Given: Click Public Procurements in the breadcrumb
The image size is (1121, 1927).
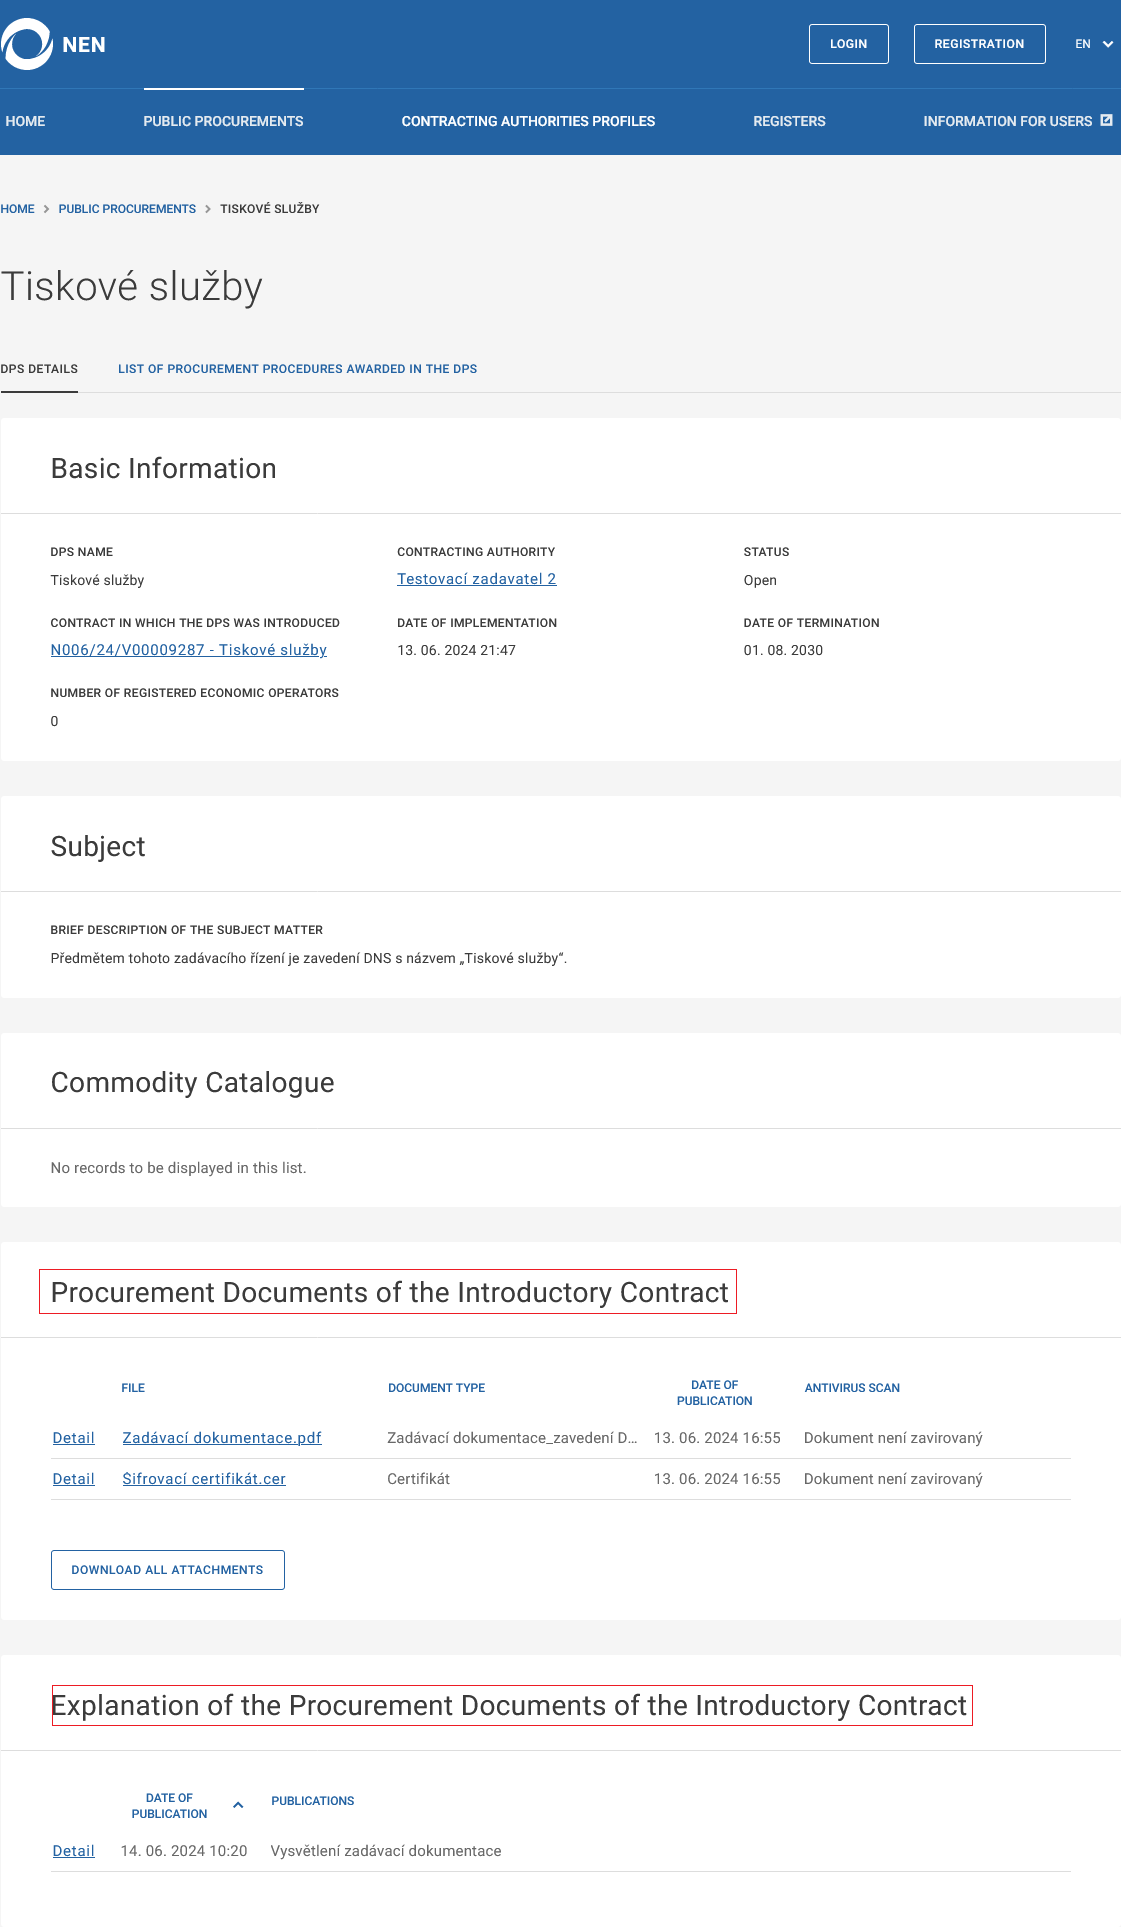Looking at the screenshot, I should click(127, 209).
